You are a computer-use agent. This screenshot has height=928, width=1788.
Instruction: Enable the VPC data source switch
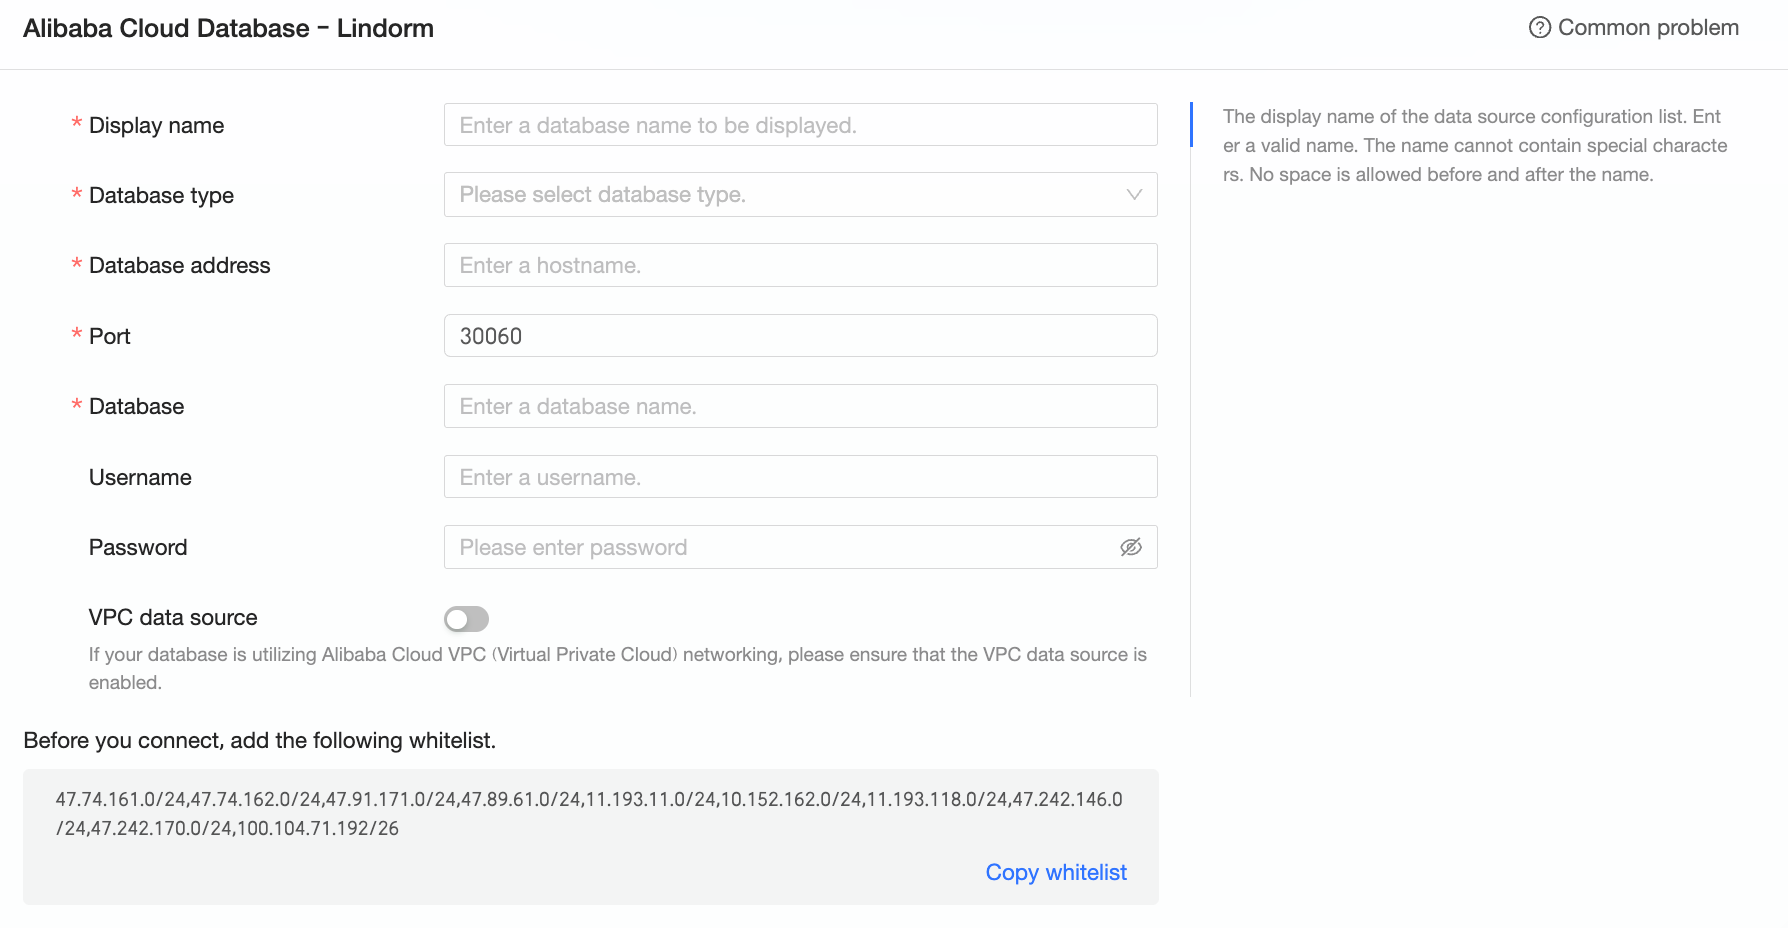point(466,619)
